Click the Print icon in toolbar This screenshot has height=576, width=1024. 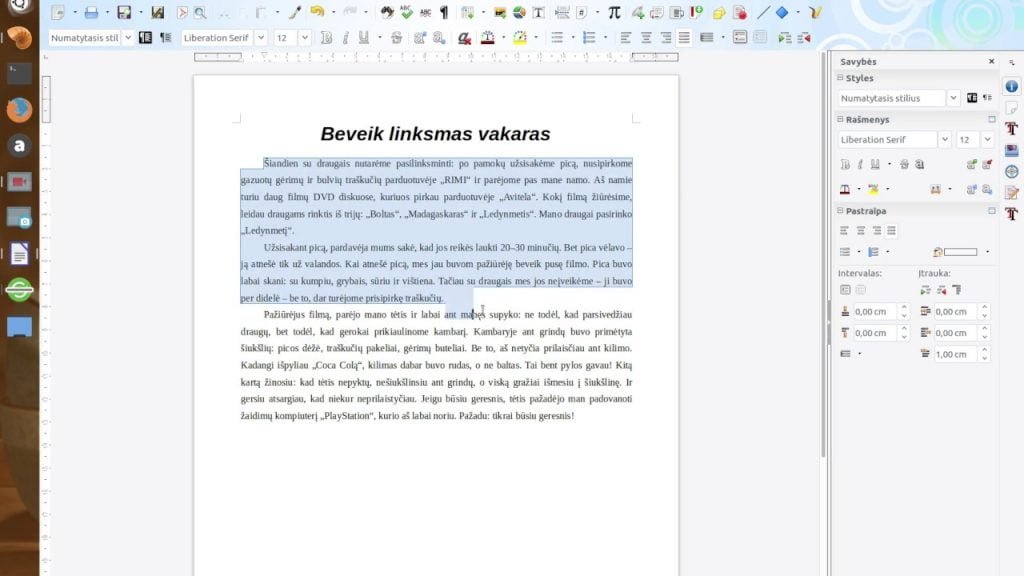tap(91, 12)
